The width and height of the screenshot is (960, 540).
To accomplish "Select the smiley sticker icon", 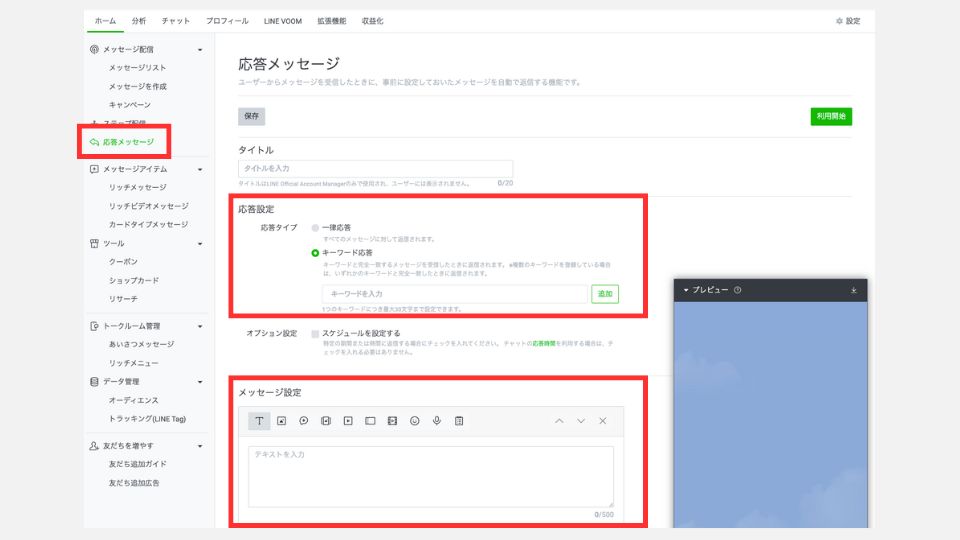I will coord(414,421).
